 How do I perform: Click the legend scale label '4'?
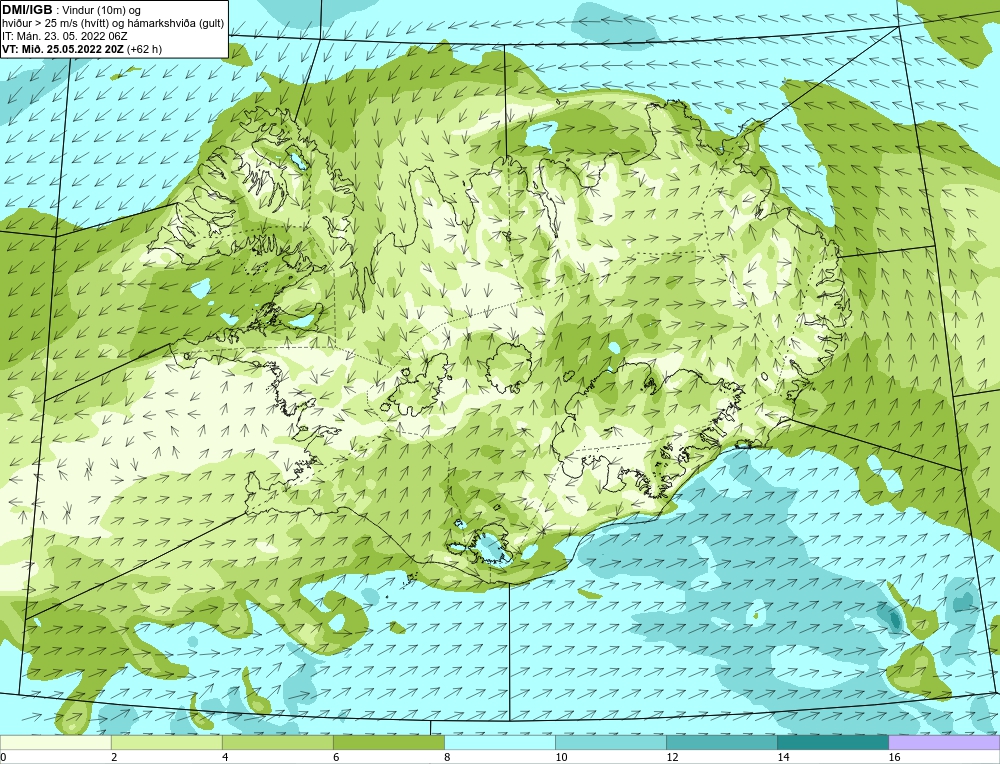click(224, 758)
